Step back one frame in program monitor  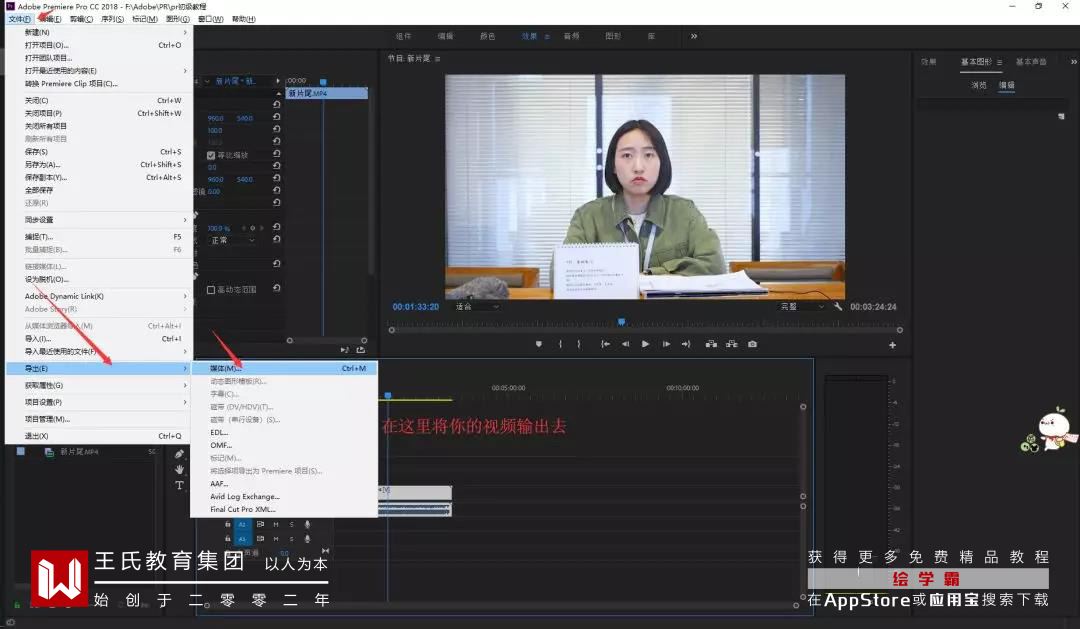click(x=625, y=344)
